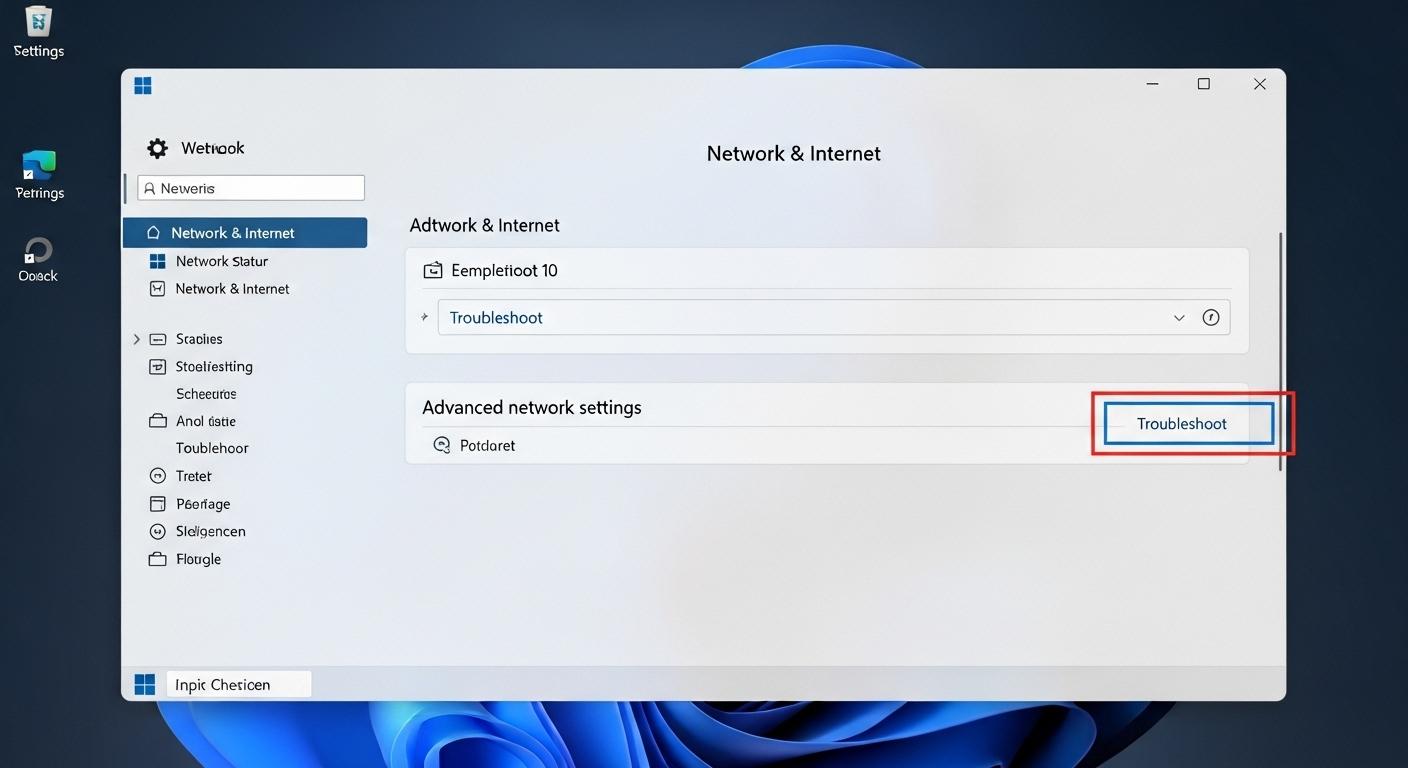This screenshot has height=768, width=1408.
Task: Open the Toublehoor sidebar entry
Action: pos(211,447)
